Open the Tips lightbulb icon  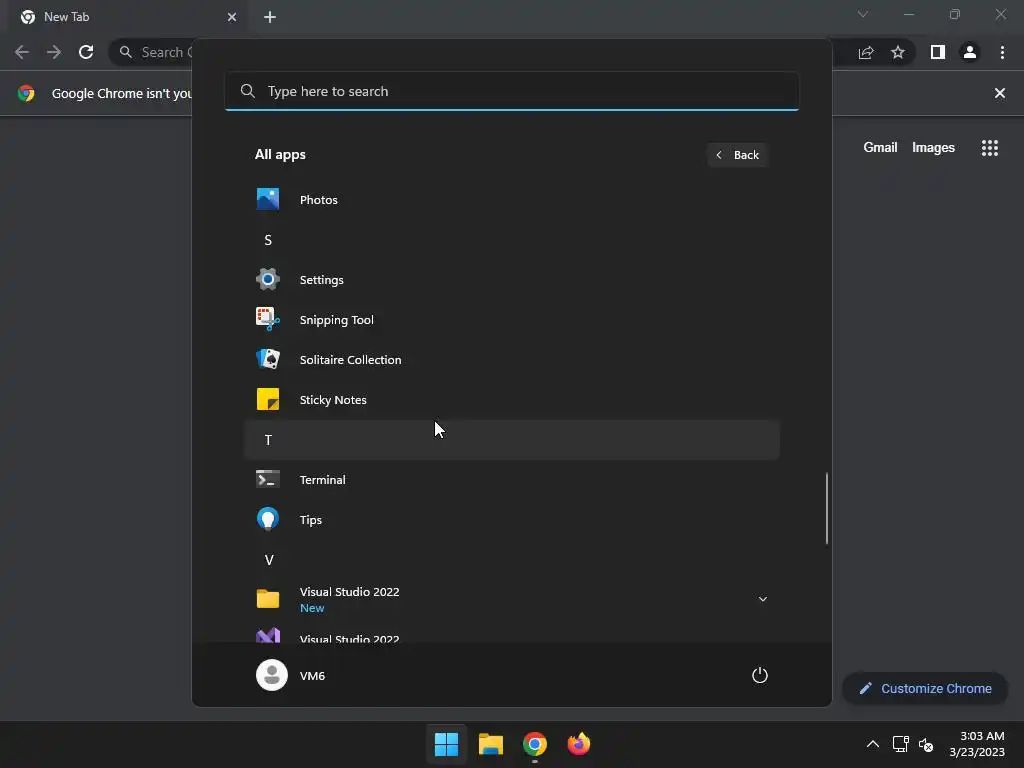click(x=268, y=519)
